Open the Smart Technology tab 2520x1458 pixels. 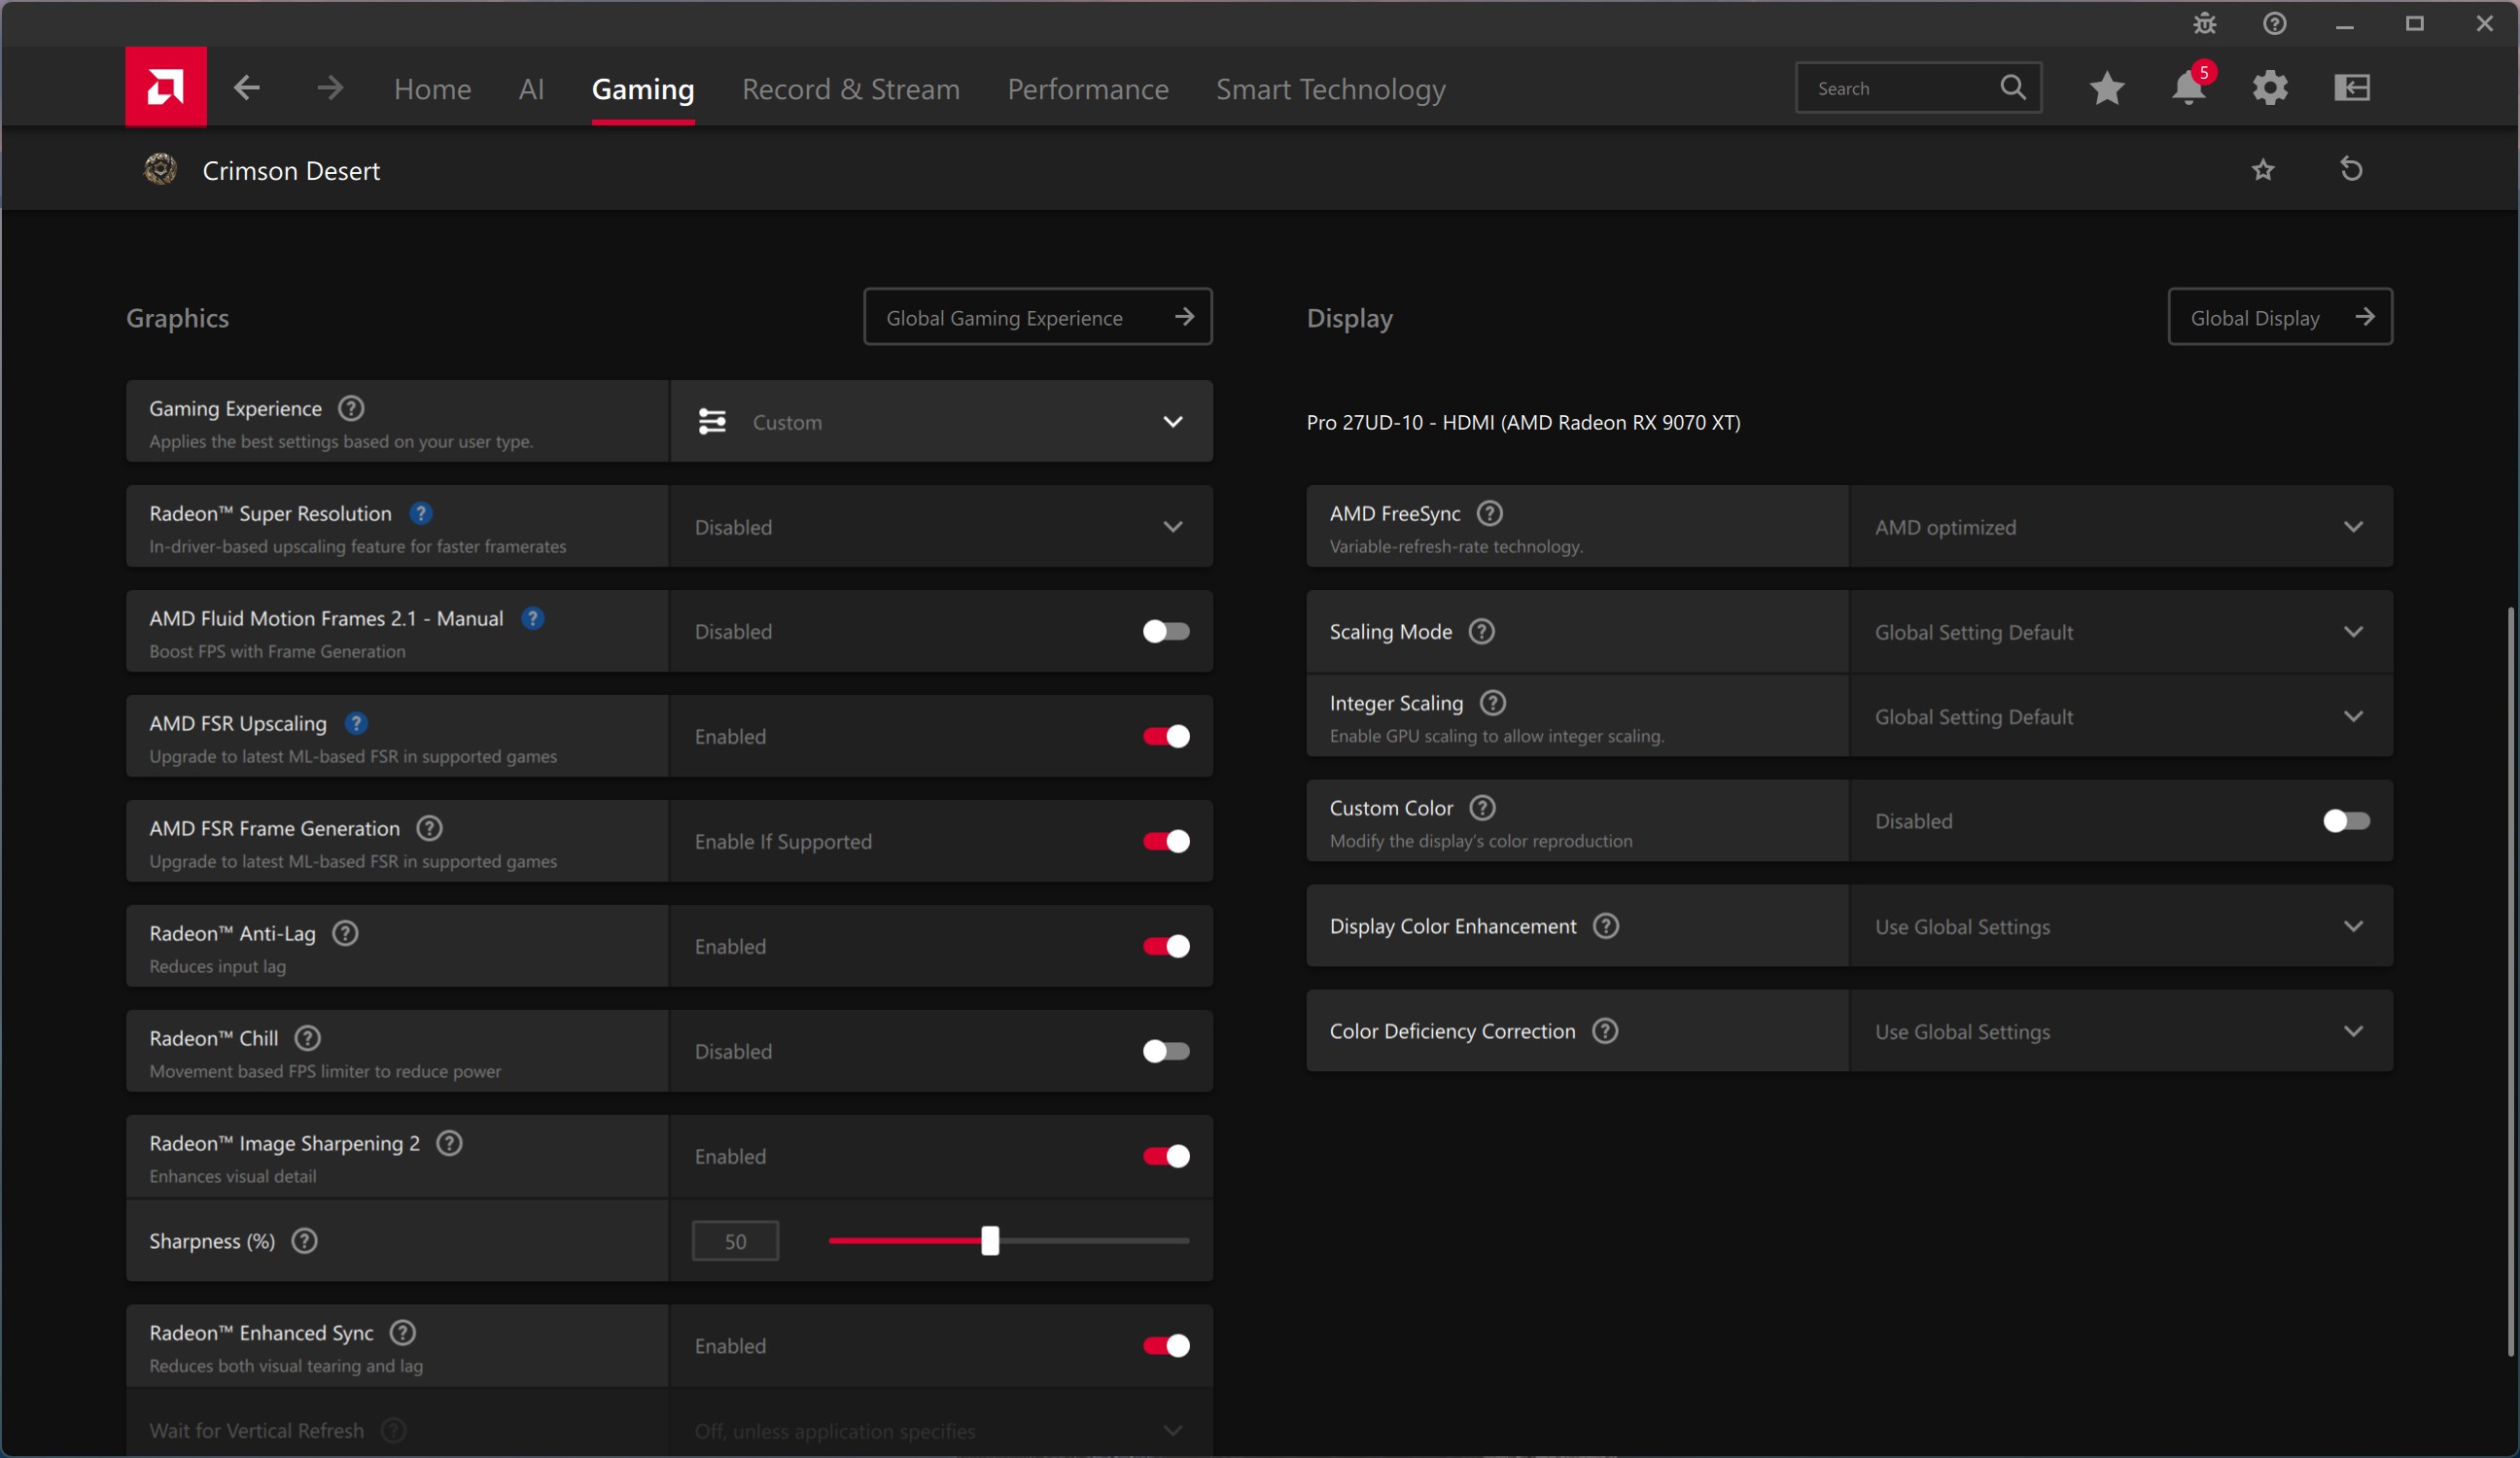pyautogui.click(x=1331, y=89)
